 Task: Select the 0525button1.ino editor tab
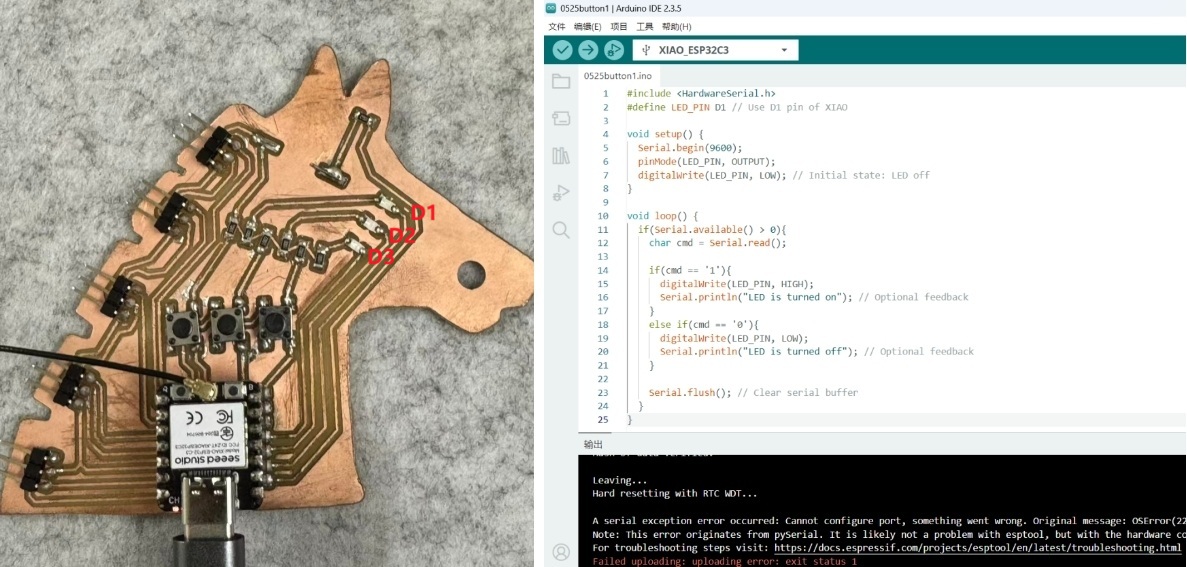point(616,76)
